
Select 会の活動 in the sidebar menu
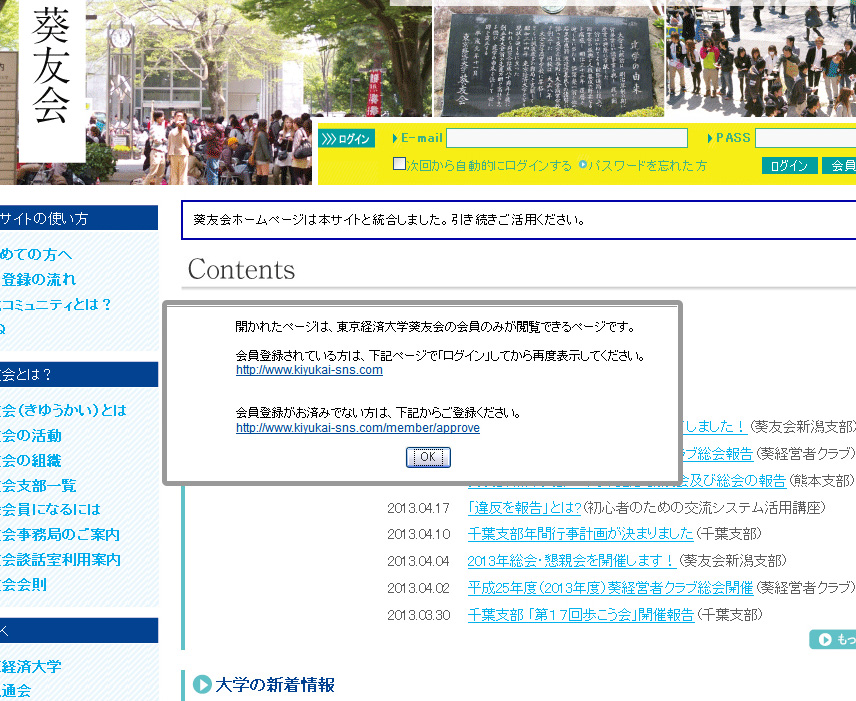pyautogui.click(x=32, y=436)
